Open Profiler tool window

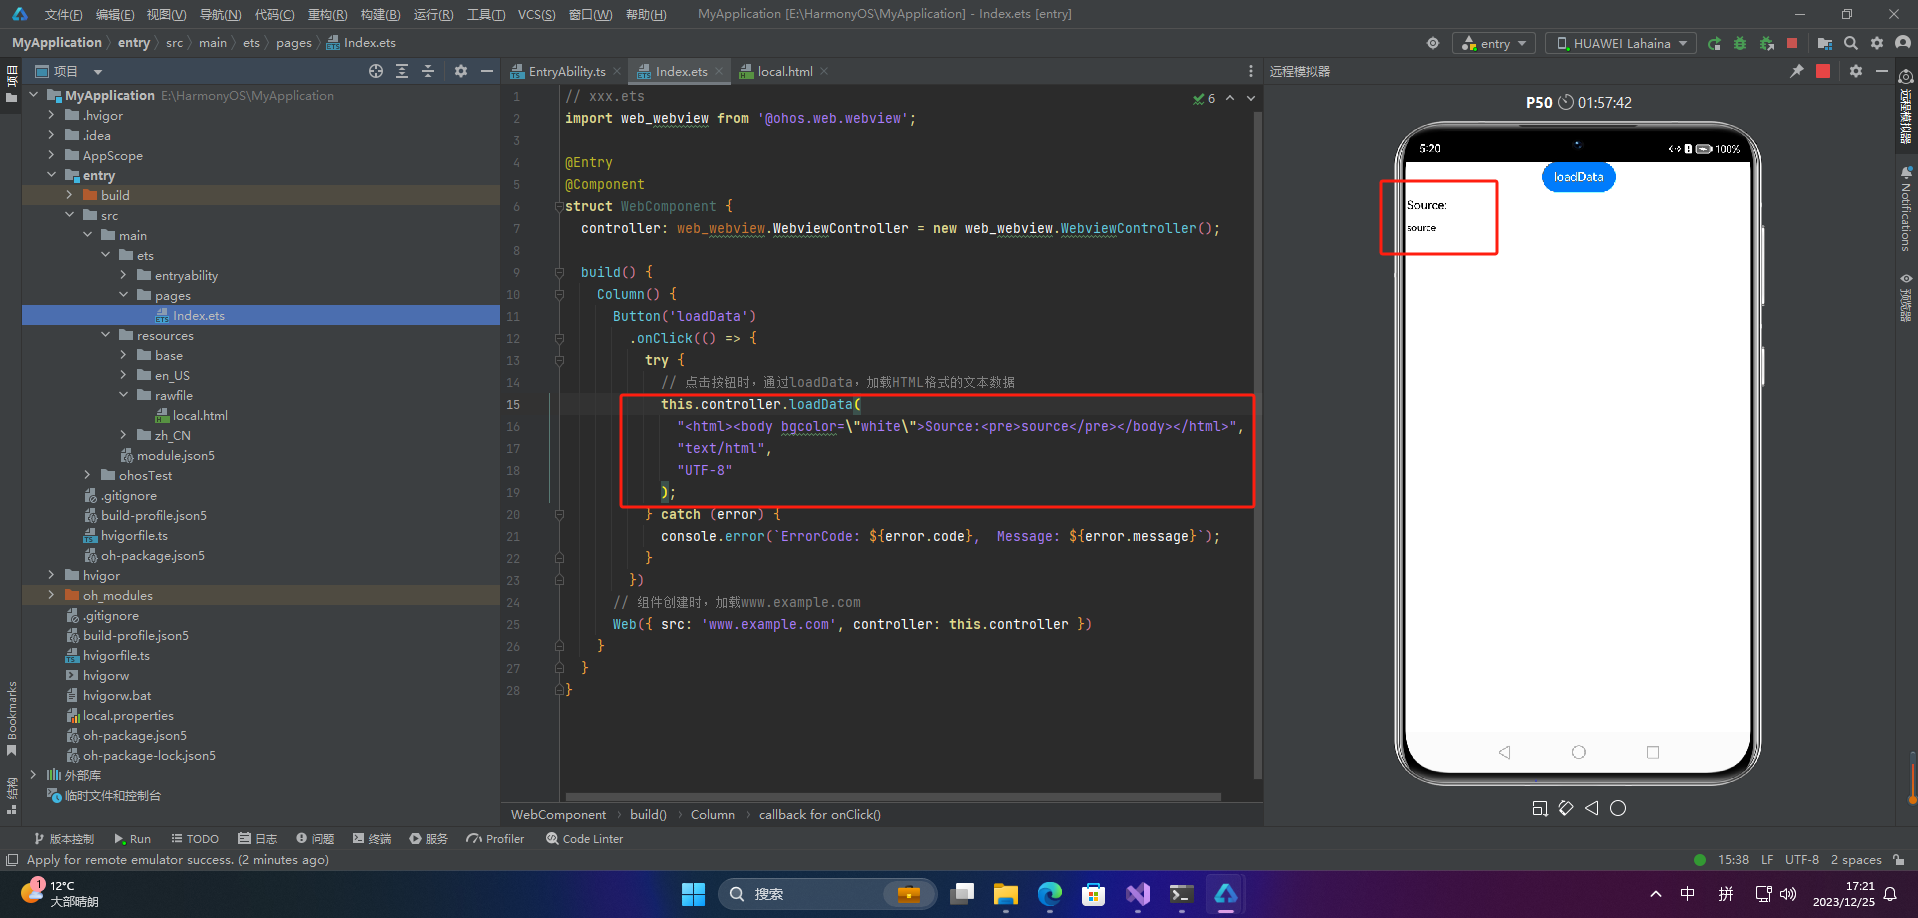pos(495,839)
